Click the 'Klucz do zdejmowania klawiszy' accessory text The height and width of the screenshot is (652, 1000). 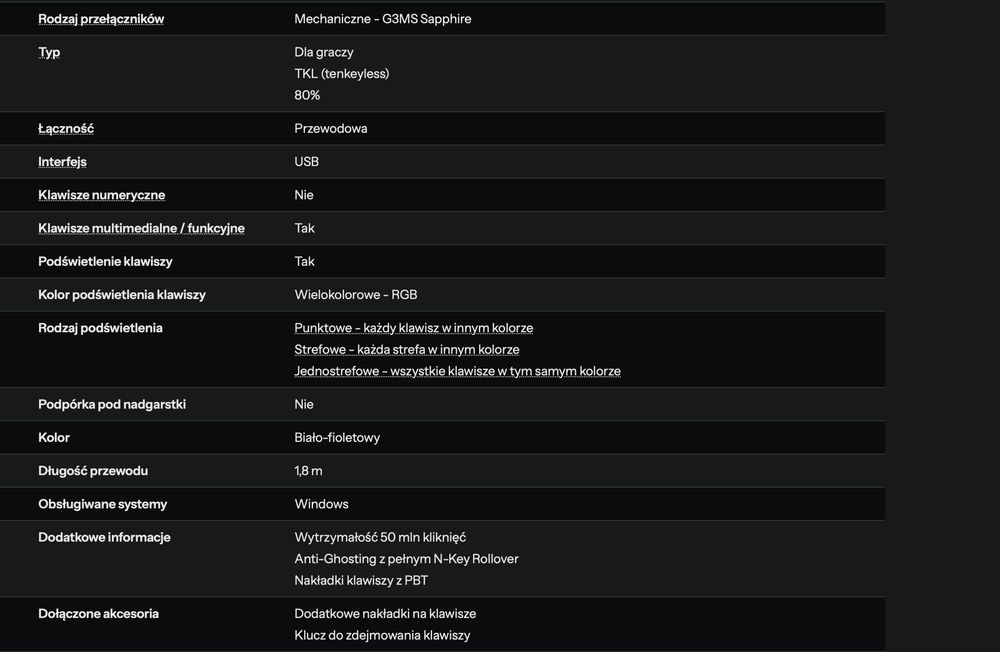(382, 635)
